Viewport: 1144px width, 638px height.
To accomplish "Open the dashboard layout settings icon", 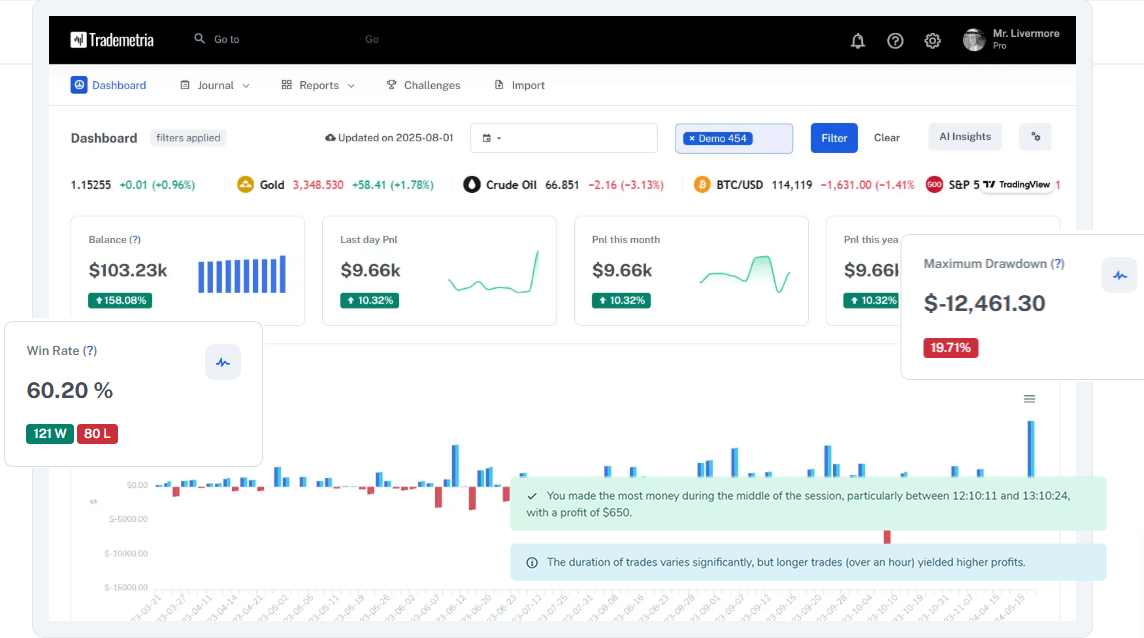I will coord(1035,137).
